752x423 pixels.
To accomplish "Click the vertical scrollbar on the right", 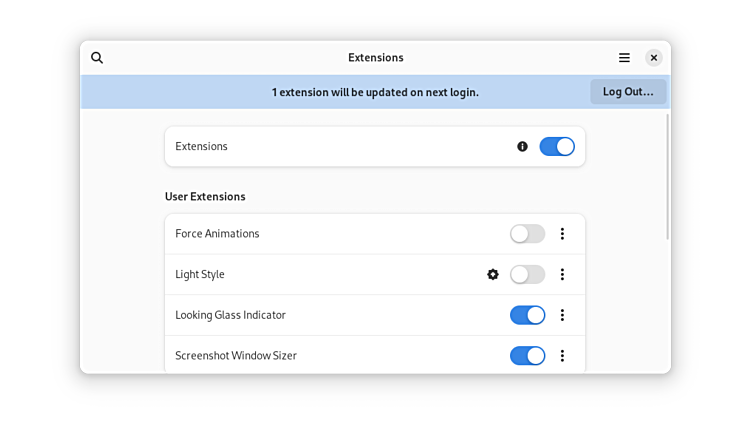I will [x=667, y=176].
